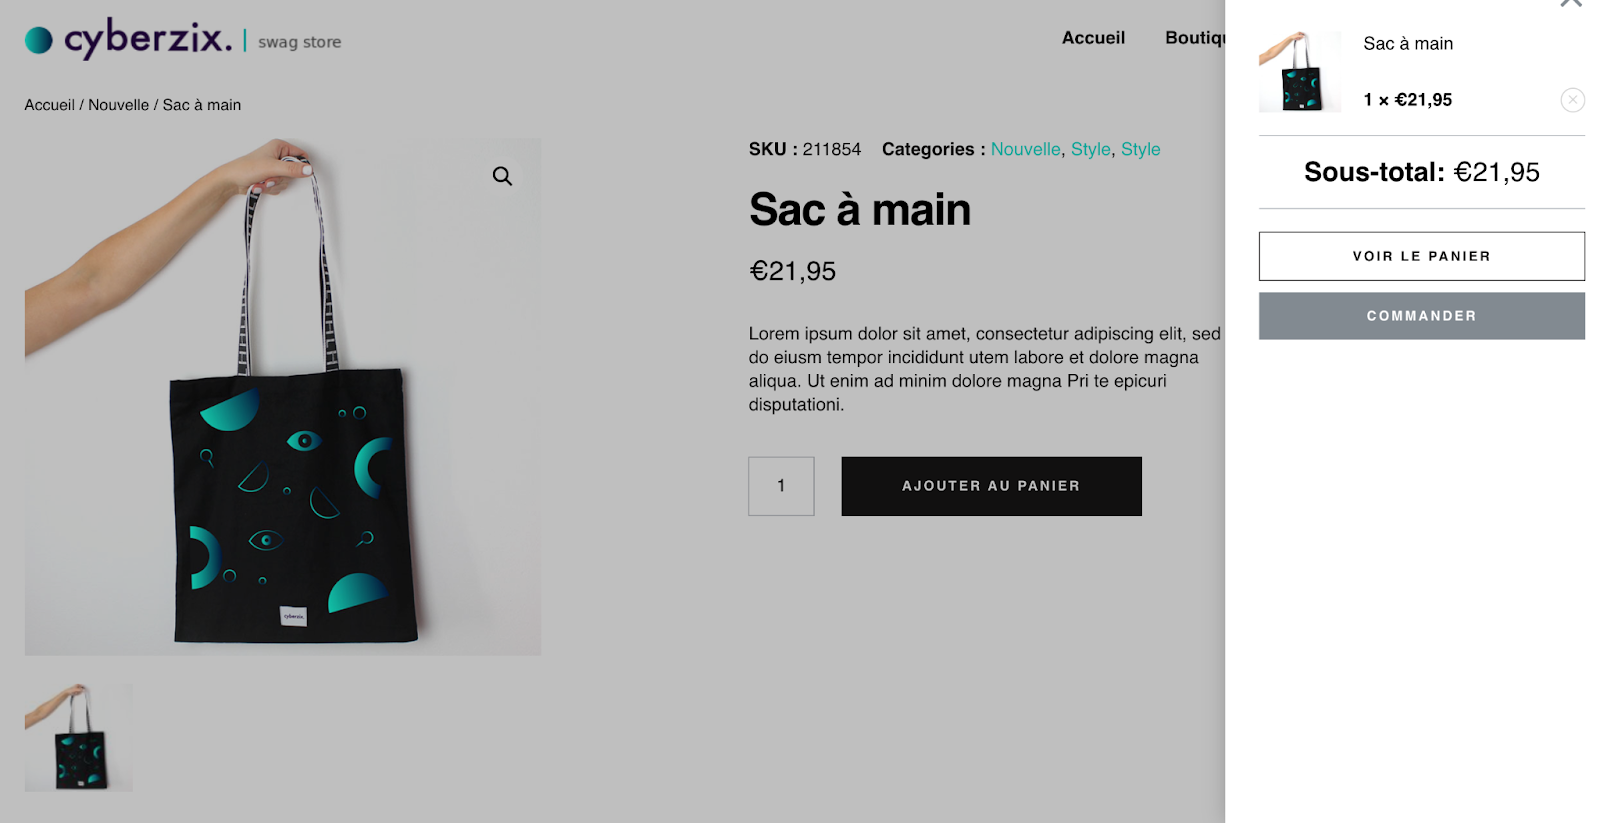
Task: Go to Accueil in breadcrumb
Action: [49, 105]
